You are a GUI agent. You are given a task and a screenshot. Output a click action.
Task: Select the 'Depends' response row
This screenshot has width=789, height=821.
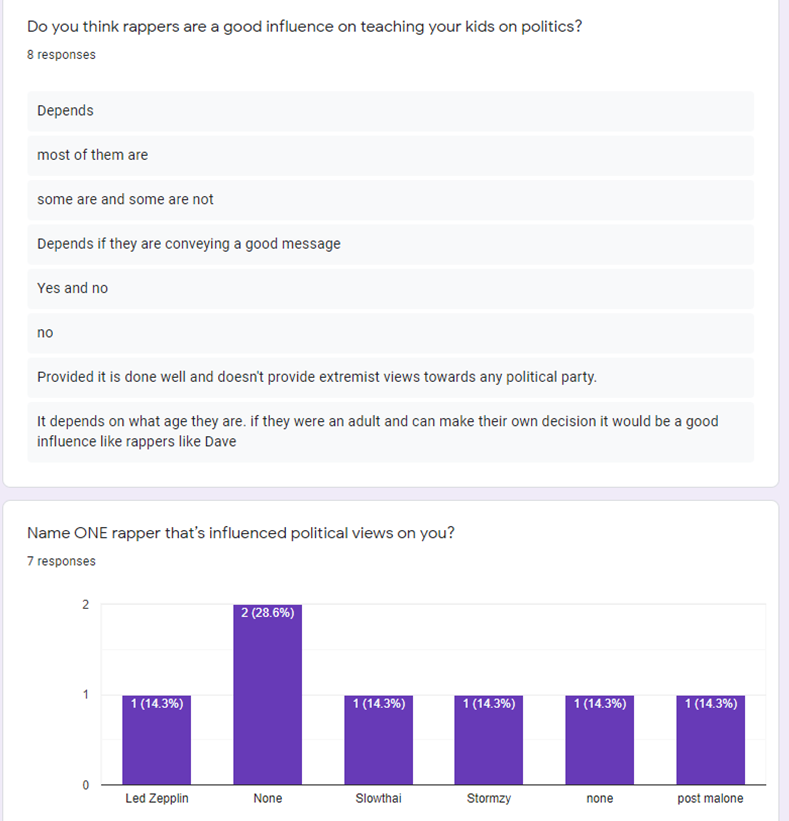[x=391, y=111]
